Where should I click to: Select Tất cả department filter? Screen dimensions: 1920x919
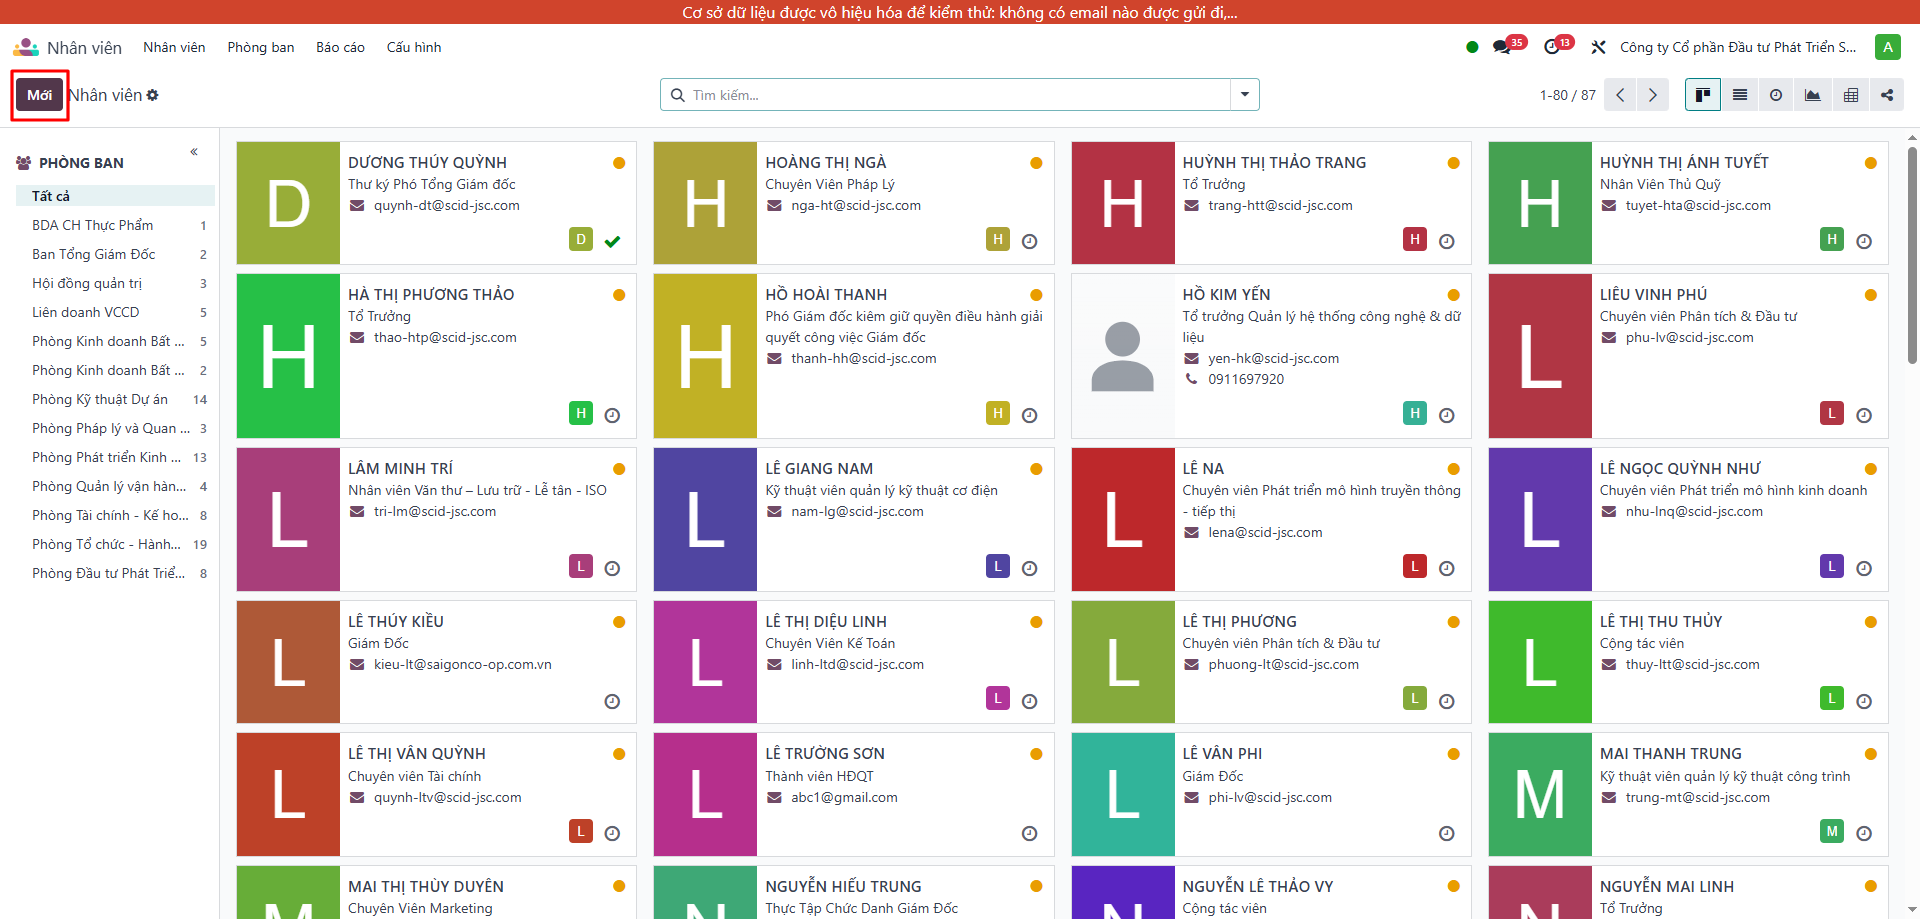click(x=115, y=196)
